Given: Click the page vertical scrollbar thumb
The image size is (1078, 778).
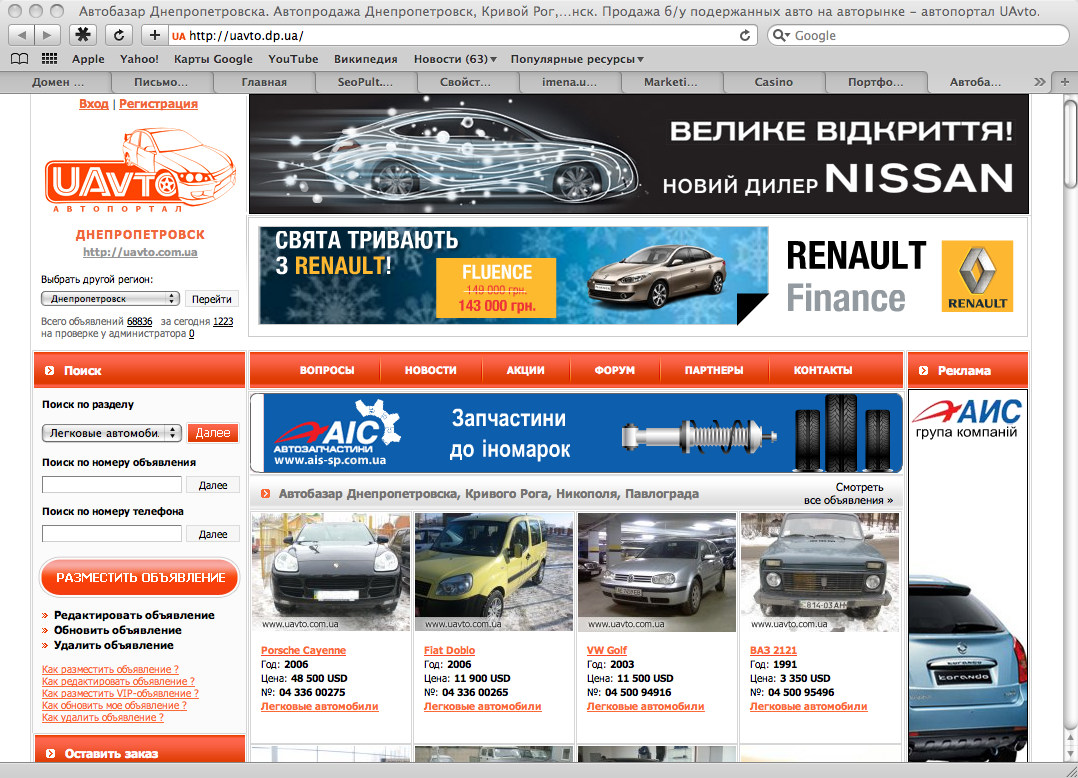Looking at the screenshot, I should tap(1070, 143).
